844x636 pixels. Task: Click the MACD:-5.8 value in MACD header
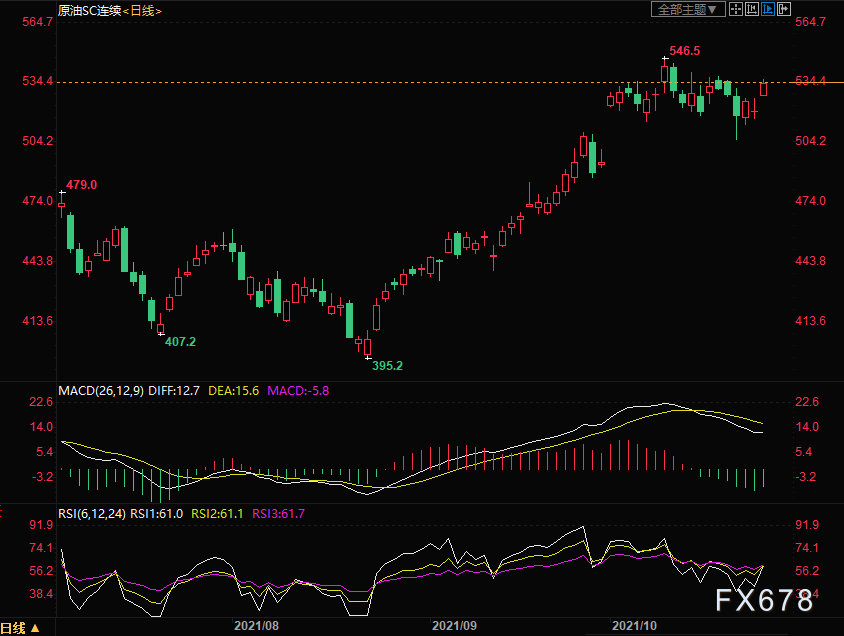[x=298, y=391]
